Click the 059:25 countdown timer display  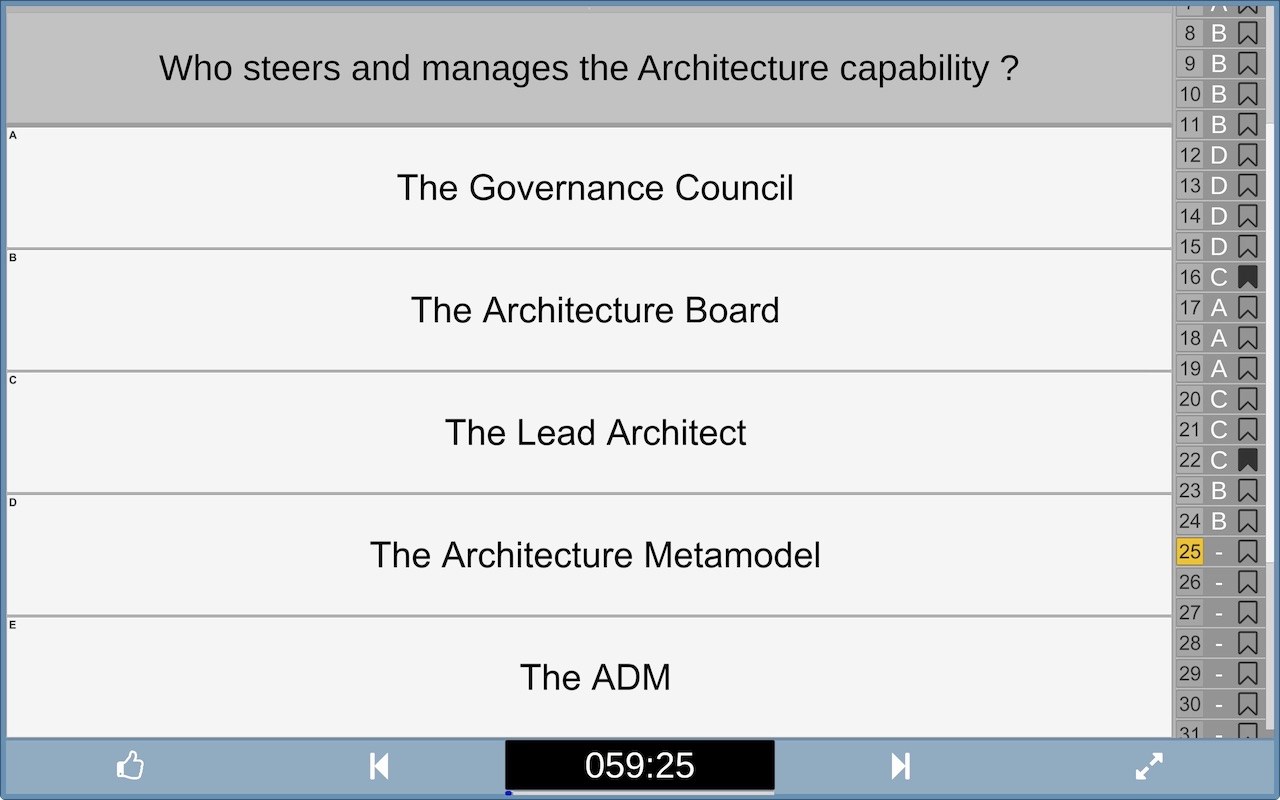click(x=640, y=766)
